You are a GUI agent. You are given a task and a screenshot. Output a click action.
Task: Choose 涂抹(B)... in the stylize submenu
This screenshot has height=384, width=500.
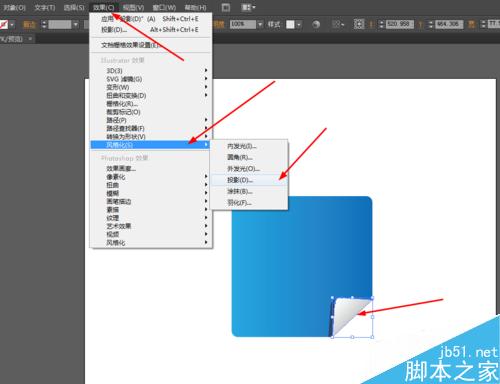(249, 191)
